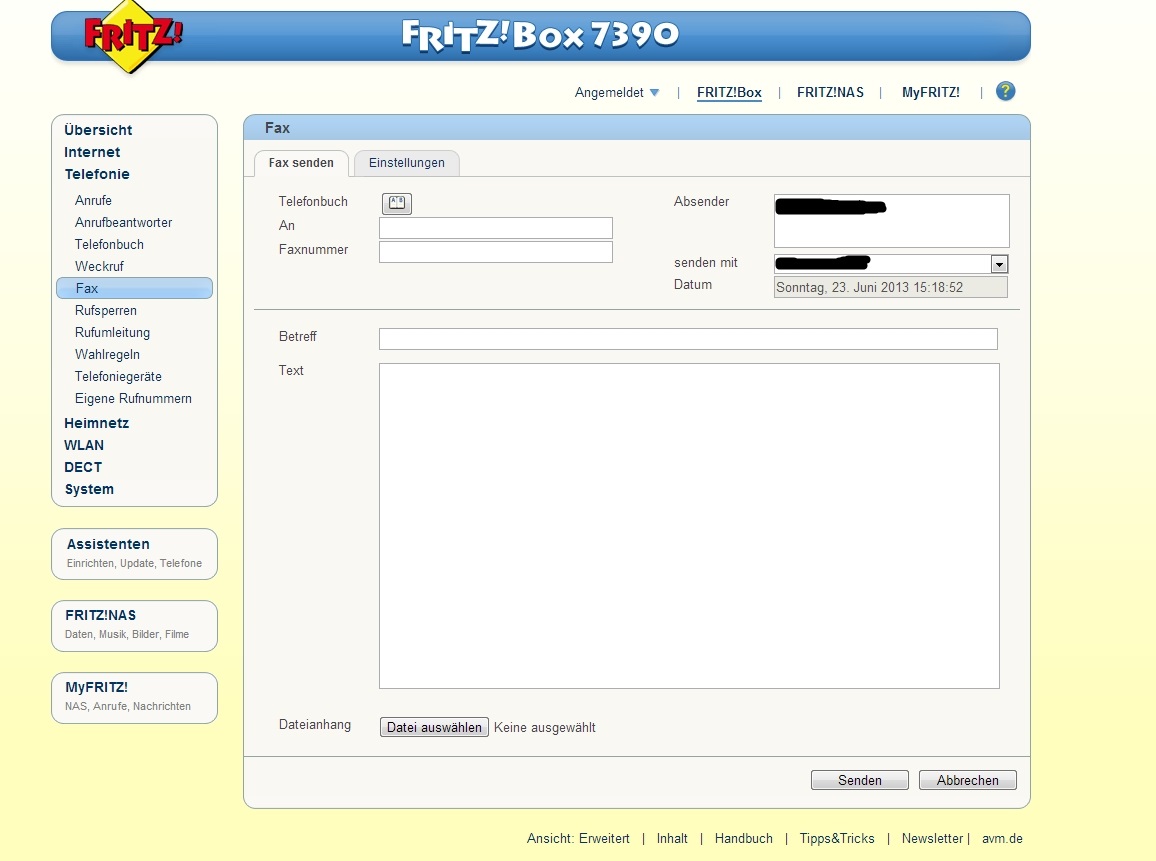1156x861 pixels.
Task: Click the Ansicht: Erweitert footer link
Action: pyautogui.click(x=578, y=839)
